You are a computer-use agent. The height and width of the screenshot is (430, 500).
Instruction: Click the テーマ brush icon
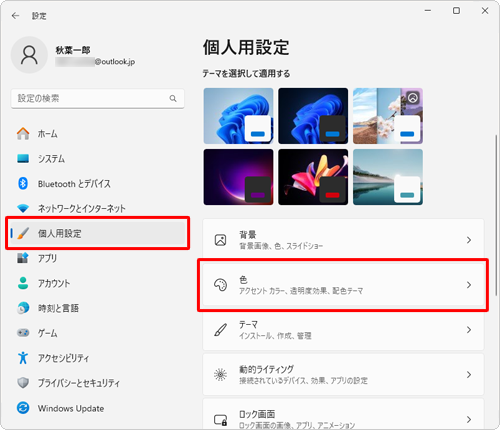tap(220, 330)
